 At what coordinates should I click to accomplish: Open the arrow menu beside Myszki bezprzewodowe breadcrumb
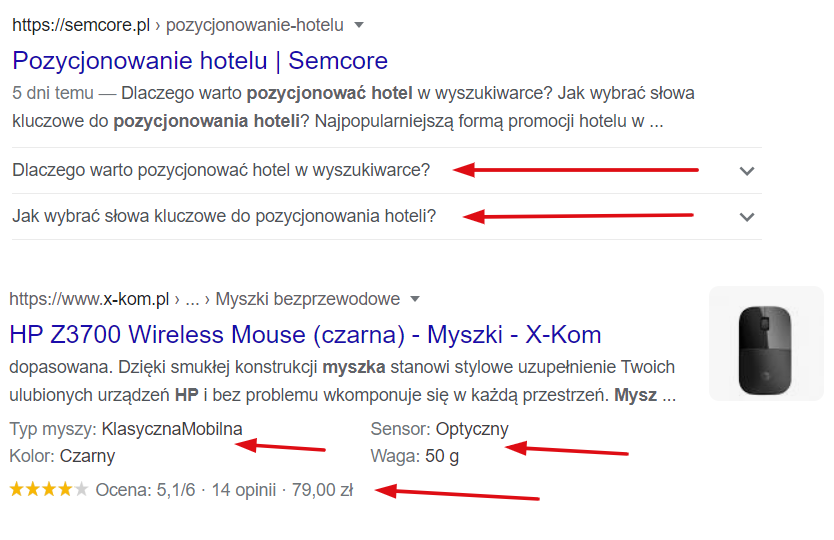click(x=415, y=299)
